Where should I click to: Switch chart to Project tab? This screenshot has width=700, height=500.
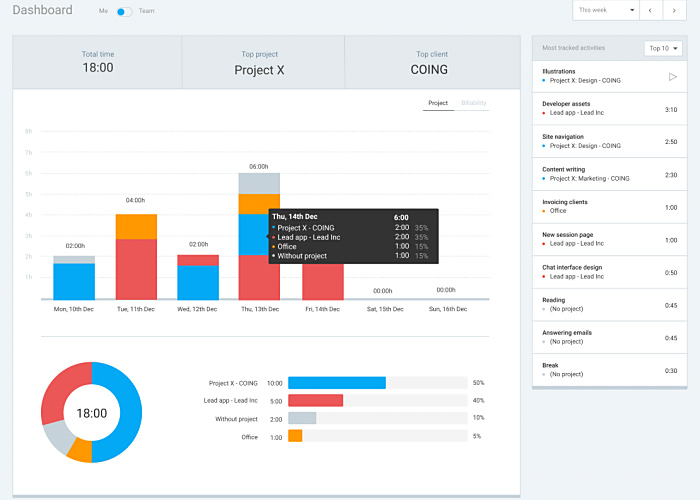click(x=437, y=103)
